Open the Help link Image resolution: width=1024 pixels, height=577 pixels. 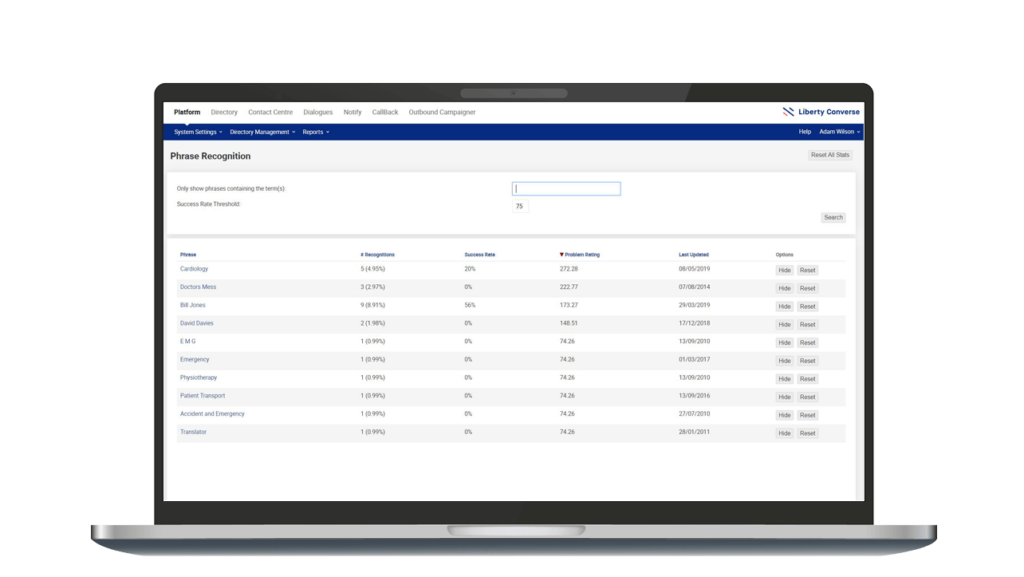coord(805,131)
